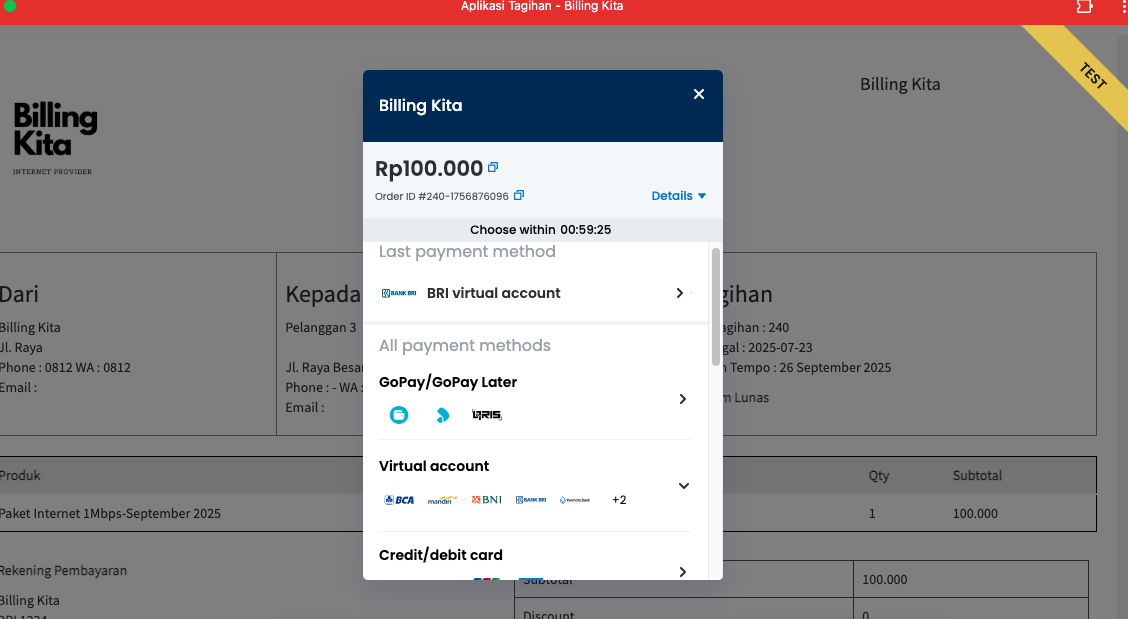Click the GoPay wallet icon

click(399, 415)
